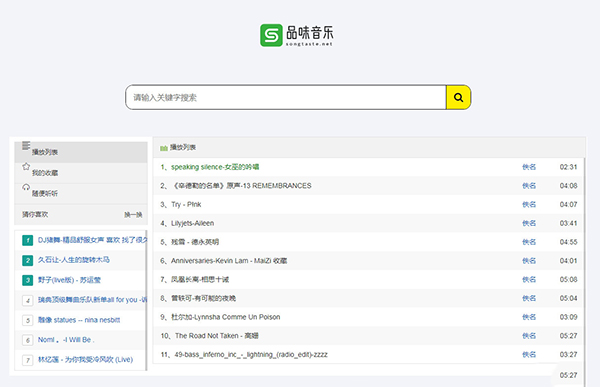Click the blue link on Comme Un Poison row
Screen dimensions: 600x387
[529, 317]
